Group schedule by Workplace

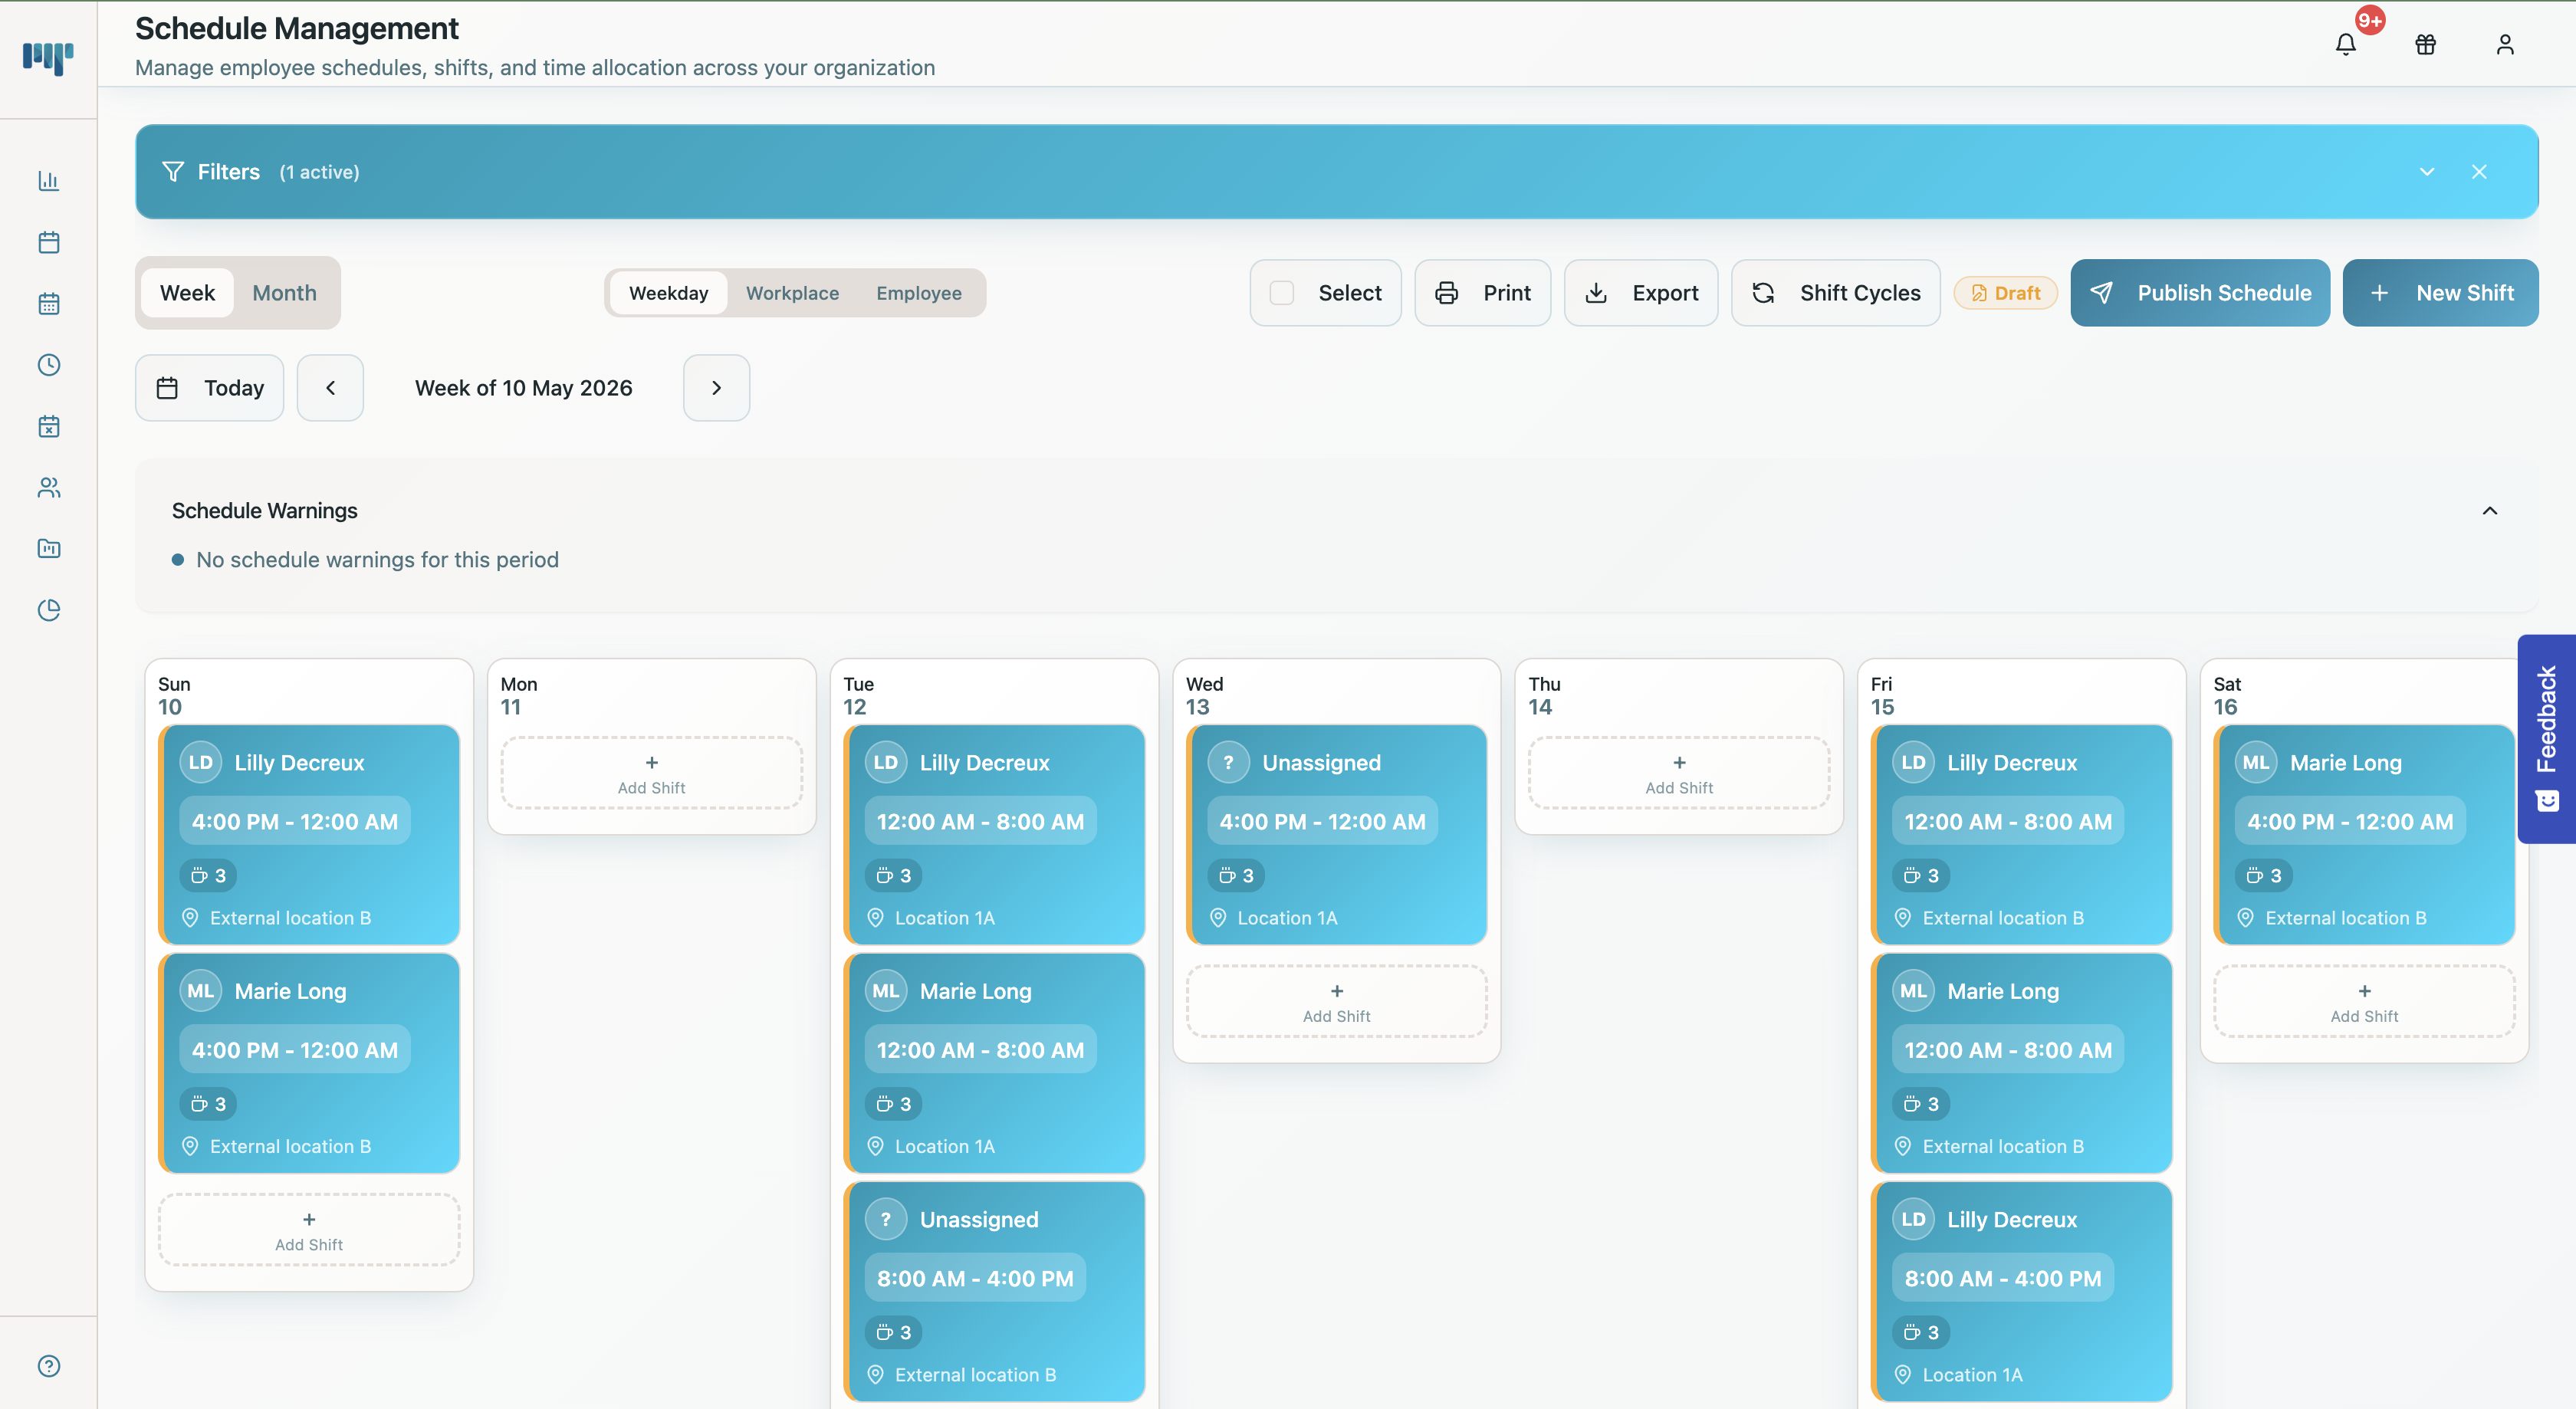[792, 293]
